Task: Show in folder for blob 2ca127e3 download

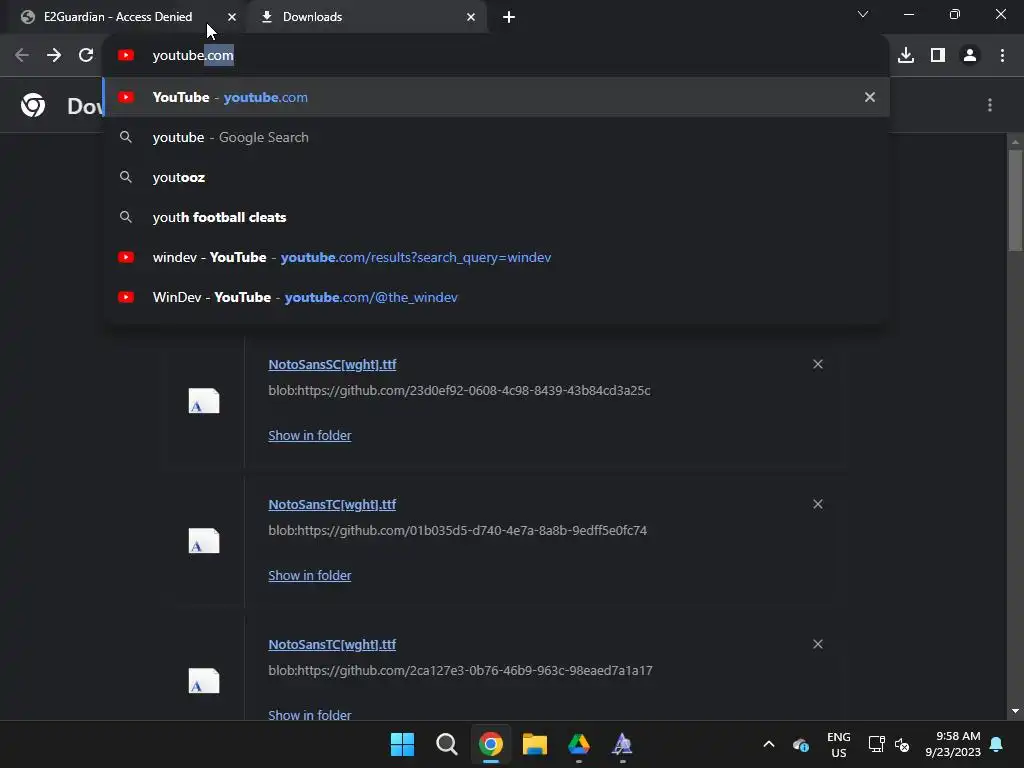Action: [310, 715]
